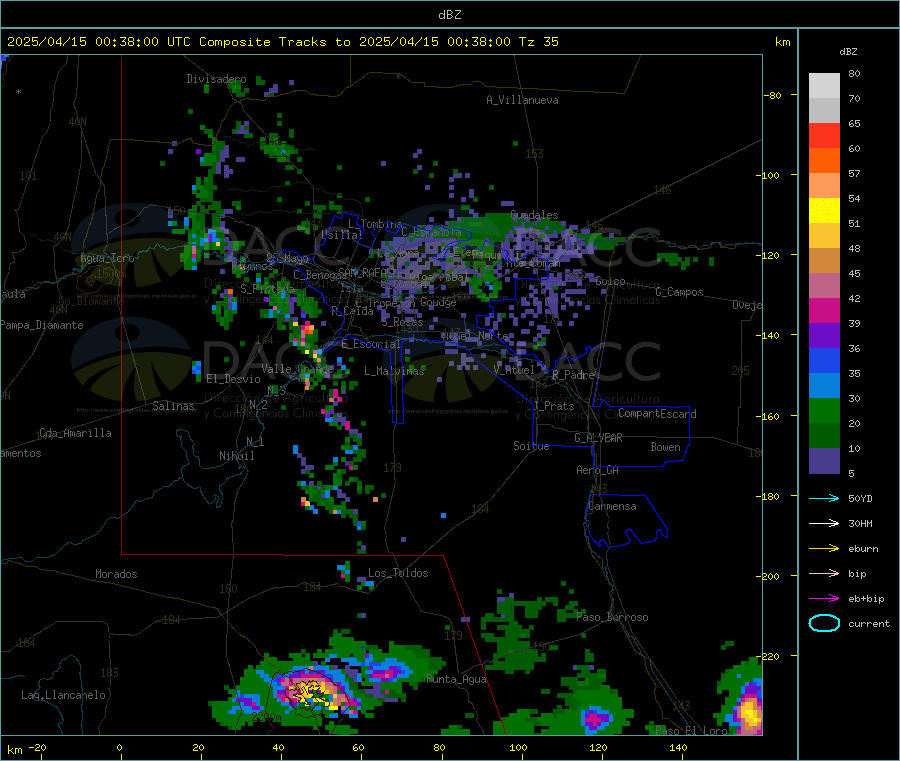Click the 0 km tick on horizontal axis

[119, 747]
